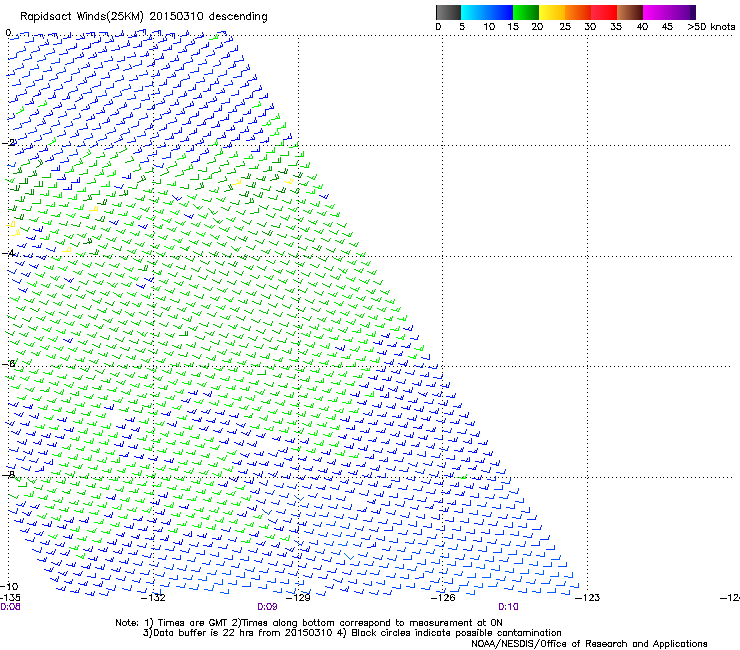This screenshot has width=740, height=650.
Task: Click the '25' label under the color bar
Action: [565, 27]
